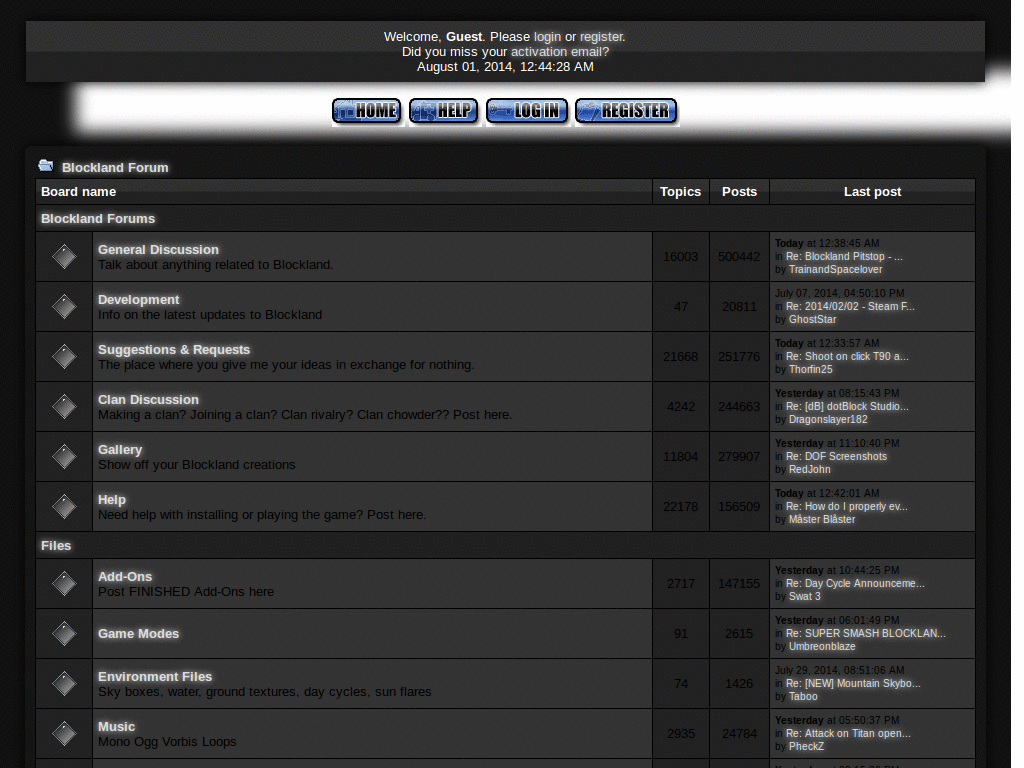View profile of GhostStar

[812, 319]
